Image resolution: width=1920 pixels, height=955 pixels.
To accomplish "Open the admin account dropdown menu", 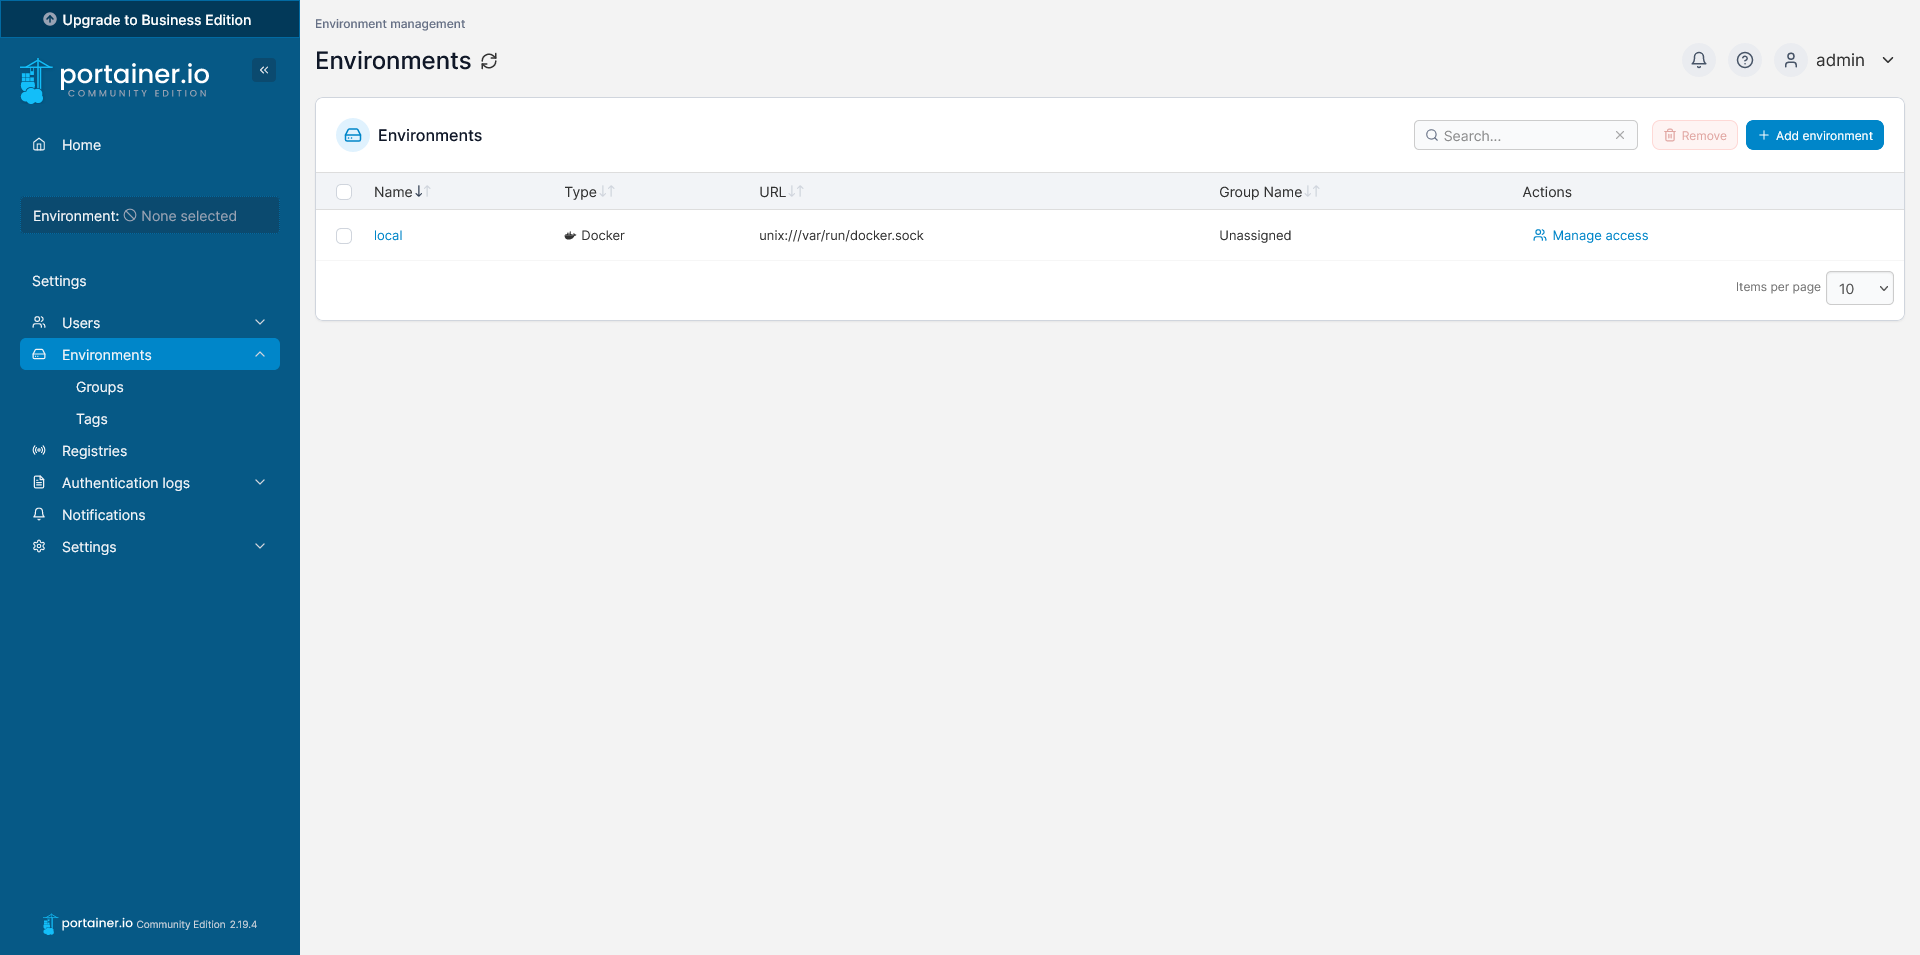I will coord(1853,60).
